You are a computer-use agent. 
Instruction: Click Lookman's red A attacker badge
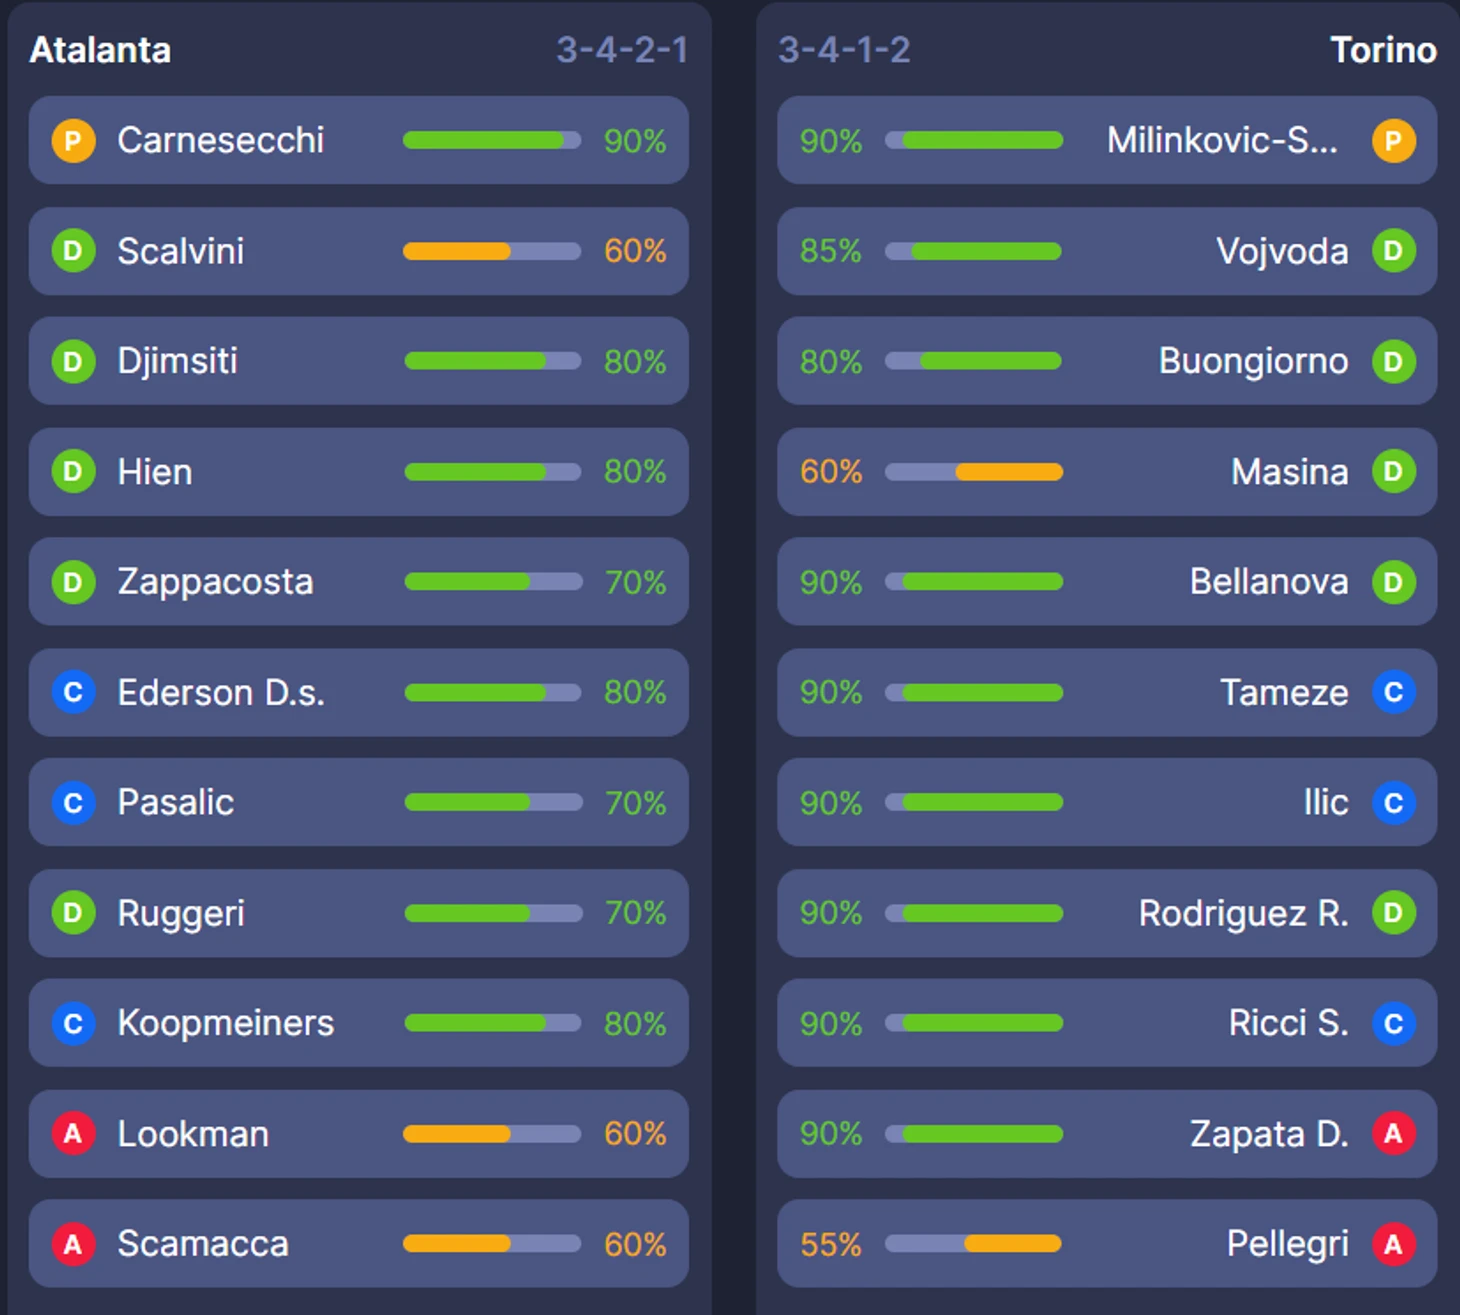click(x=73, y=1134)
